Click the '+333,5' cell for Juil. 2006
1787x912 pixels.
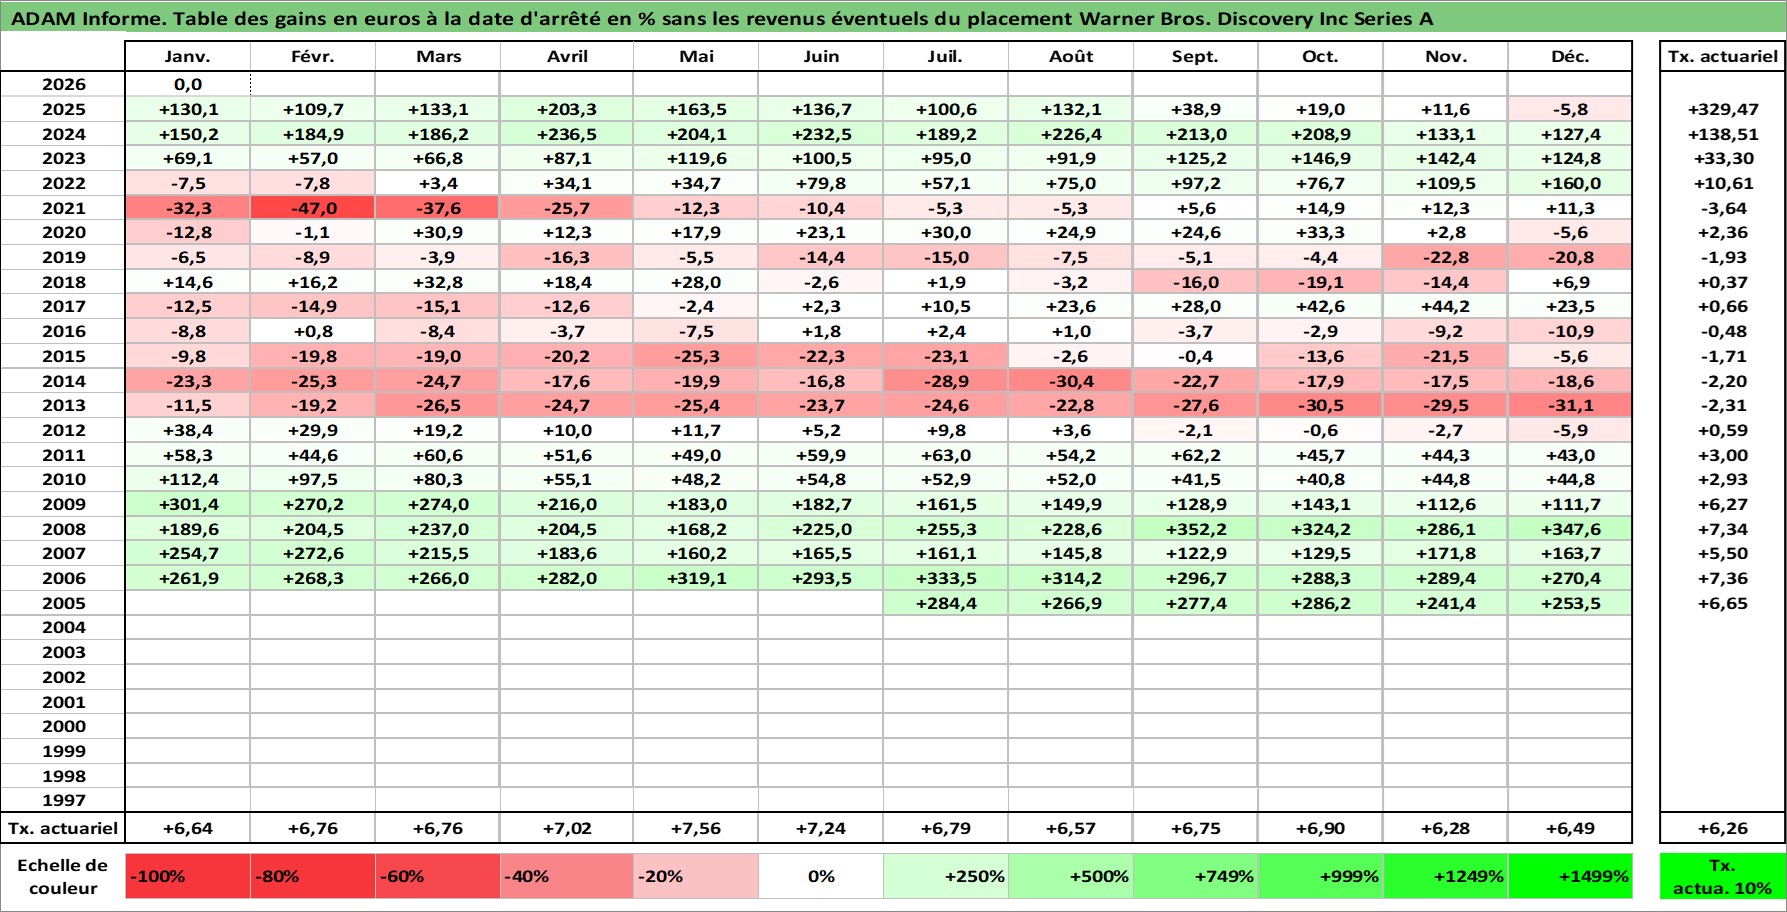click(x=945, y=578)
